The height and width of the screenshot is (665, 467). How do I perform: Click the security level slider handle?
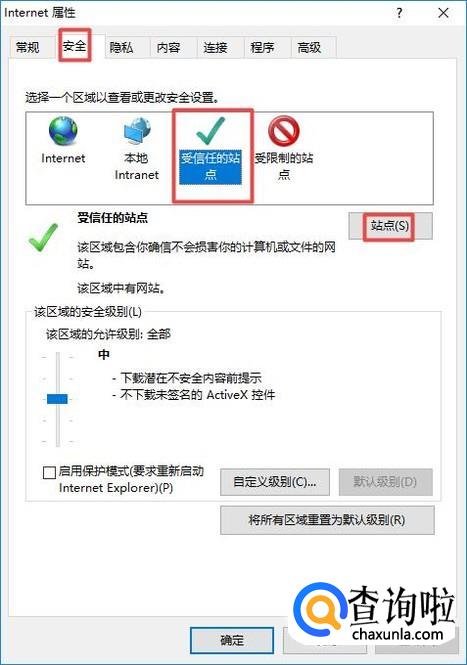[57, 399]
